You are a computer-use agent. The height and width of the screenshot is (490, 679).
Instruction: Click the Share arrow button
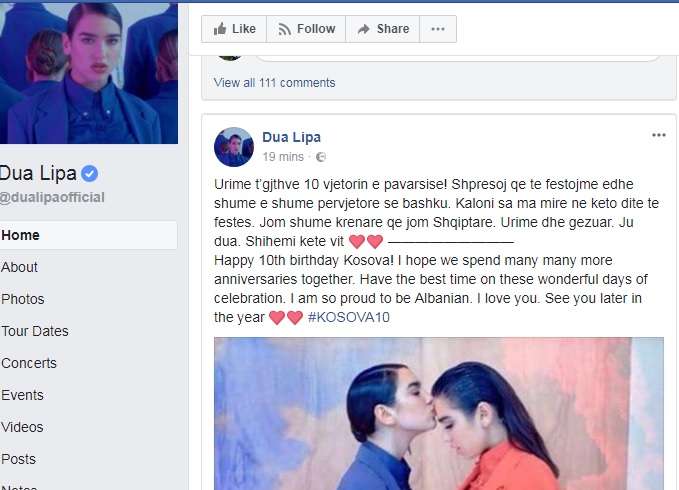383,29
